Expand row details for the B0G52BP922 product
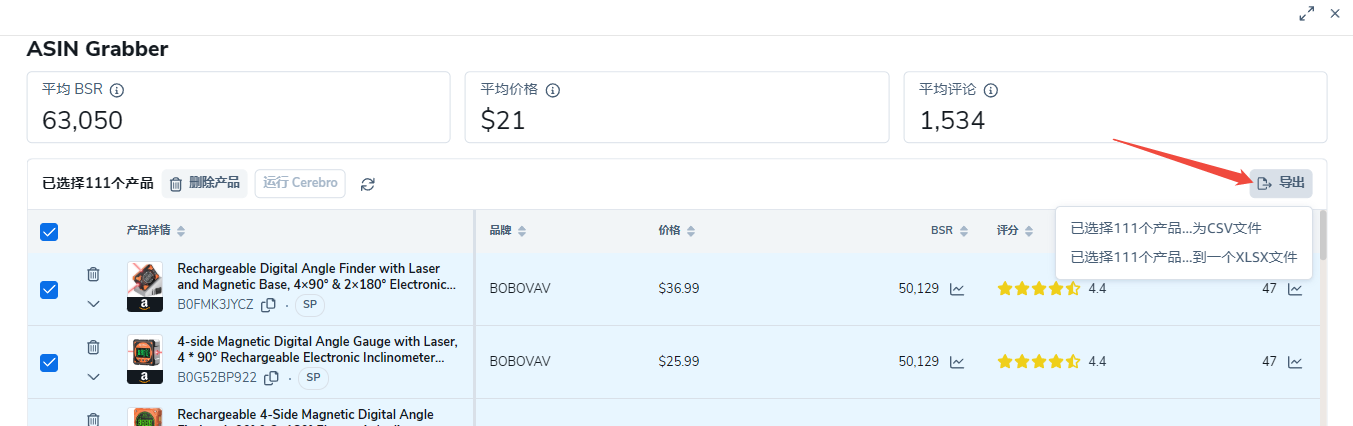This screenshot has height=426, width=1353. 93,377
